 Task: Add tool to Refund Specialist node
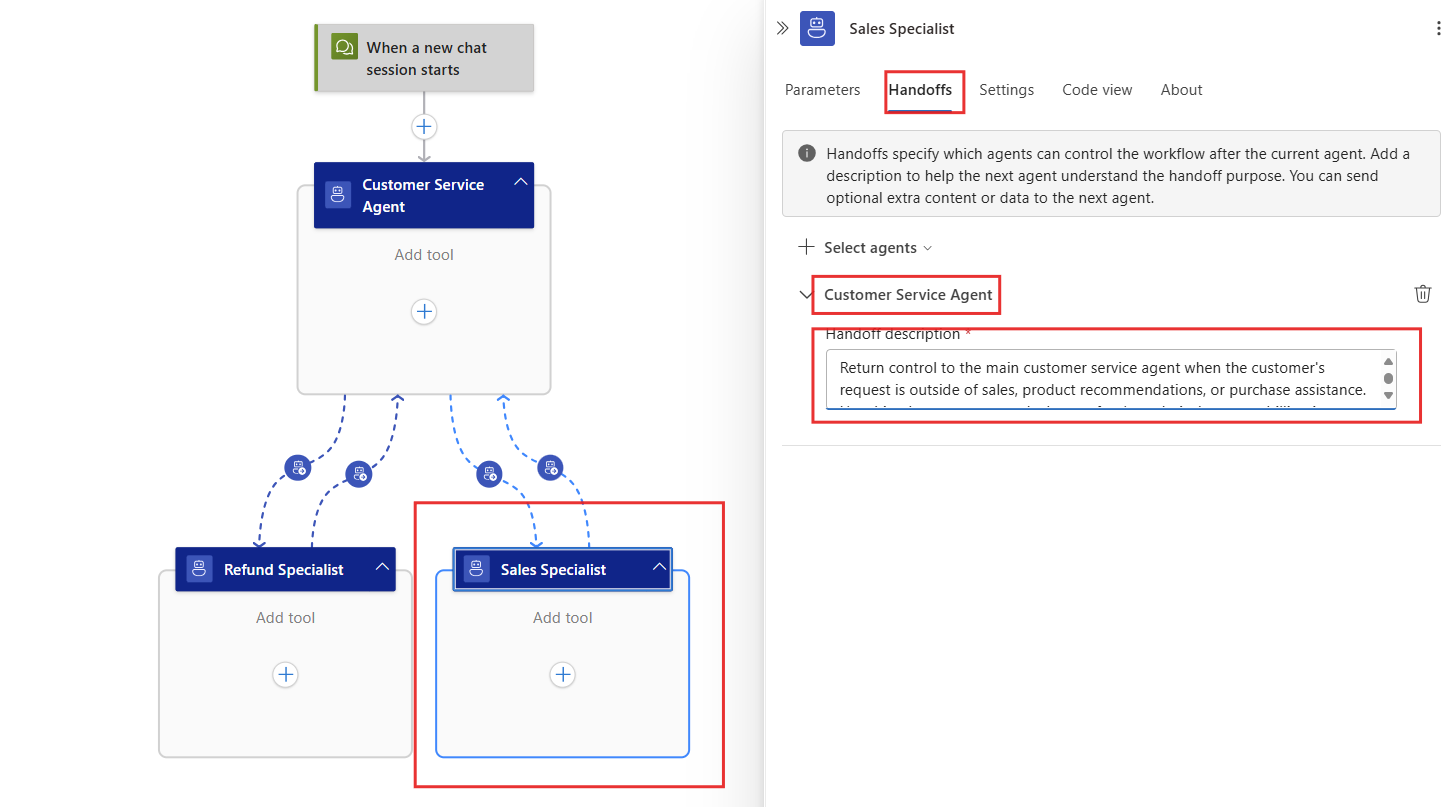286,675
